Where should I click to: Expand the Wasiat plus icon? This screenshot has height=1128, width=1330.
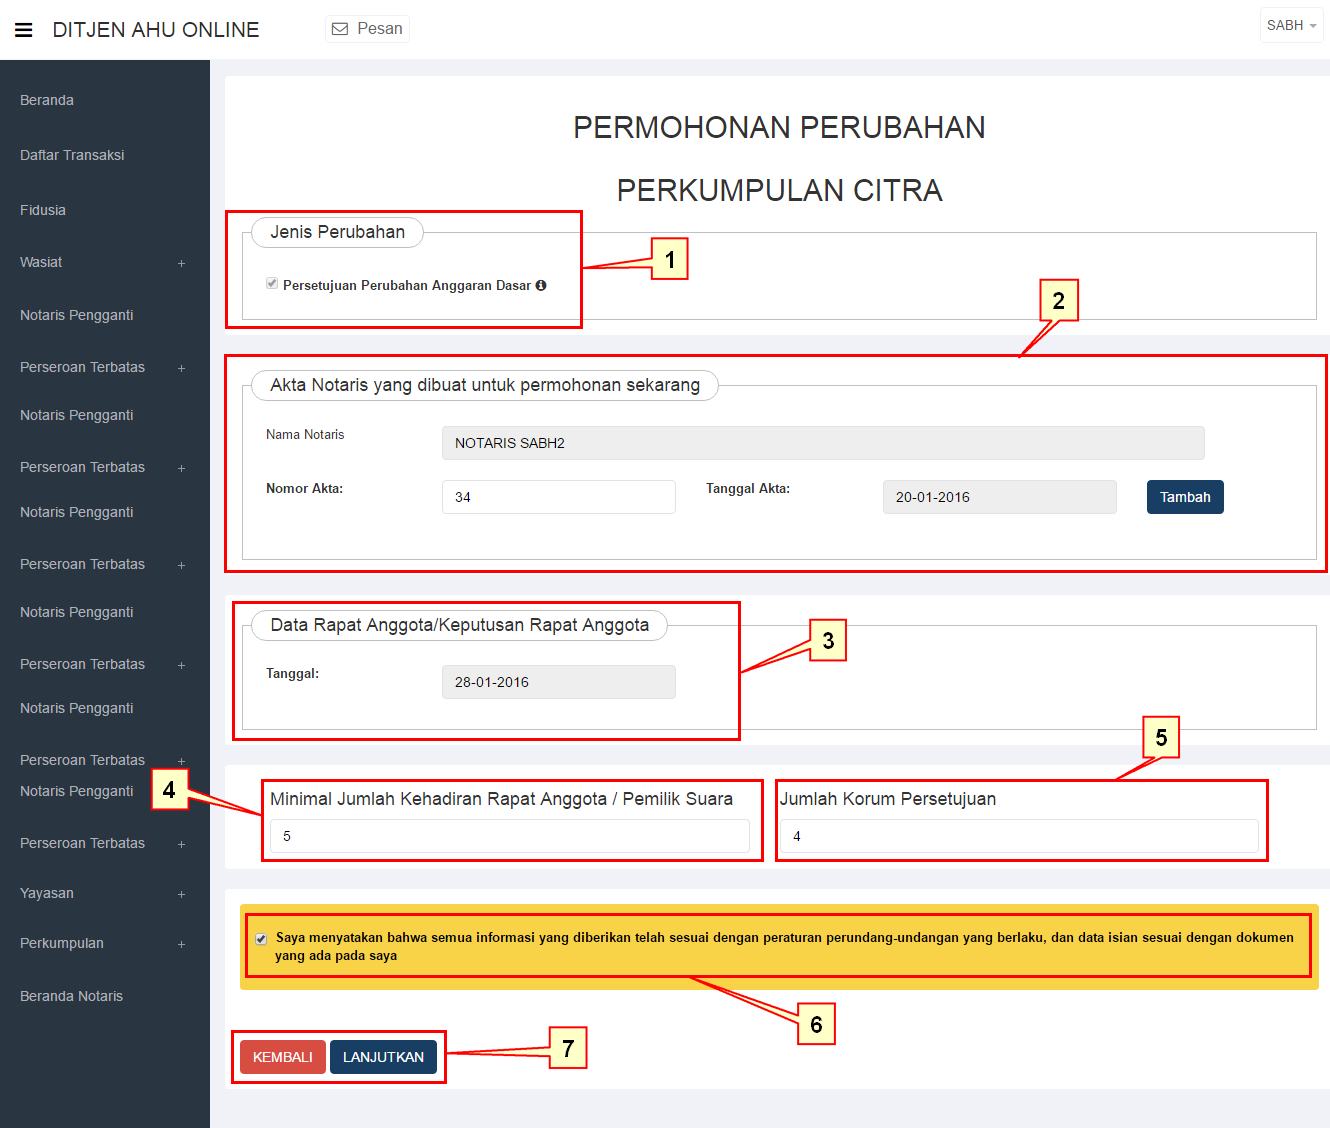pyautogui.click(x=181, y=263)
